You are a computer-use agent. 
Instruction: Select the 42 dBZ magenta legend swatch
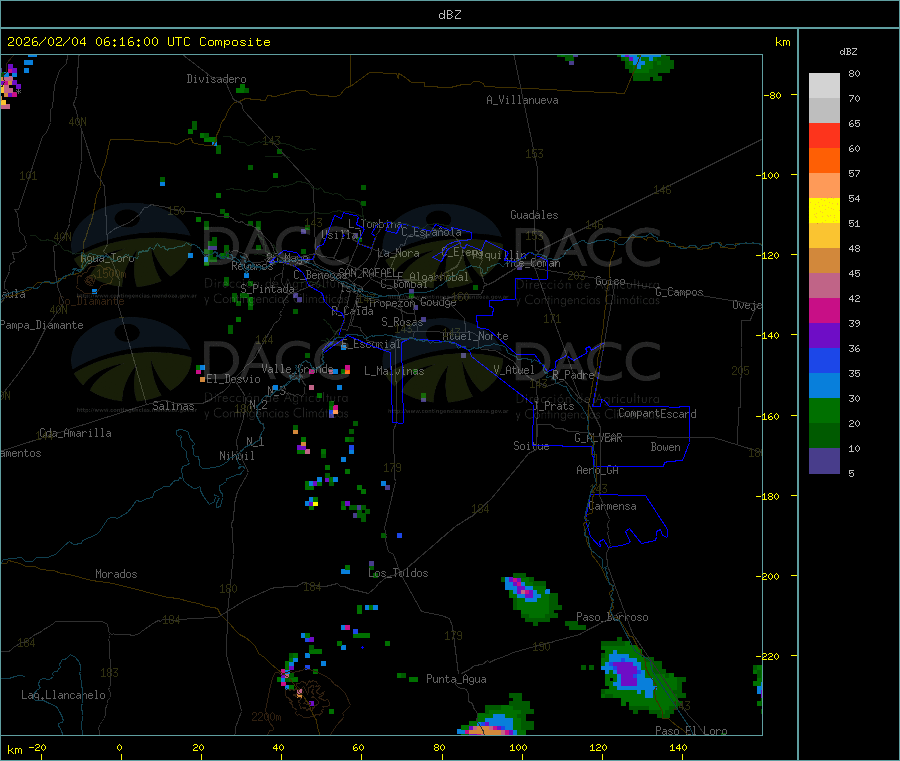824,310
